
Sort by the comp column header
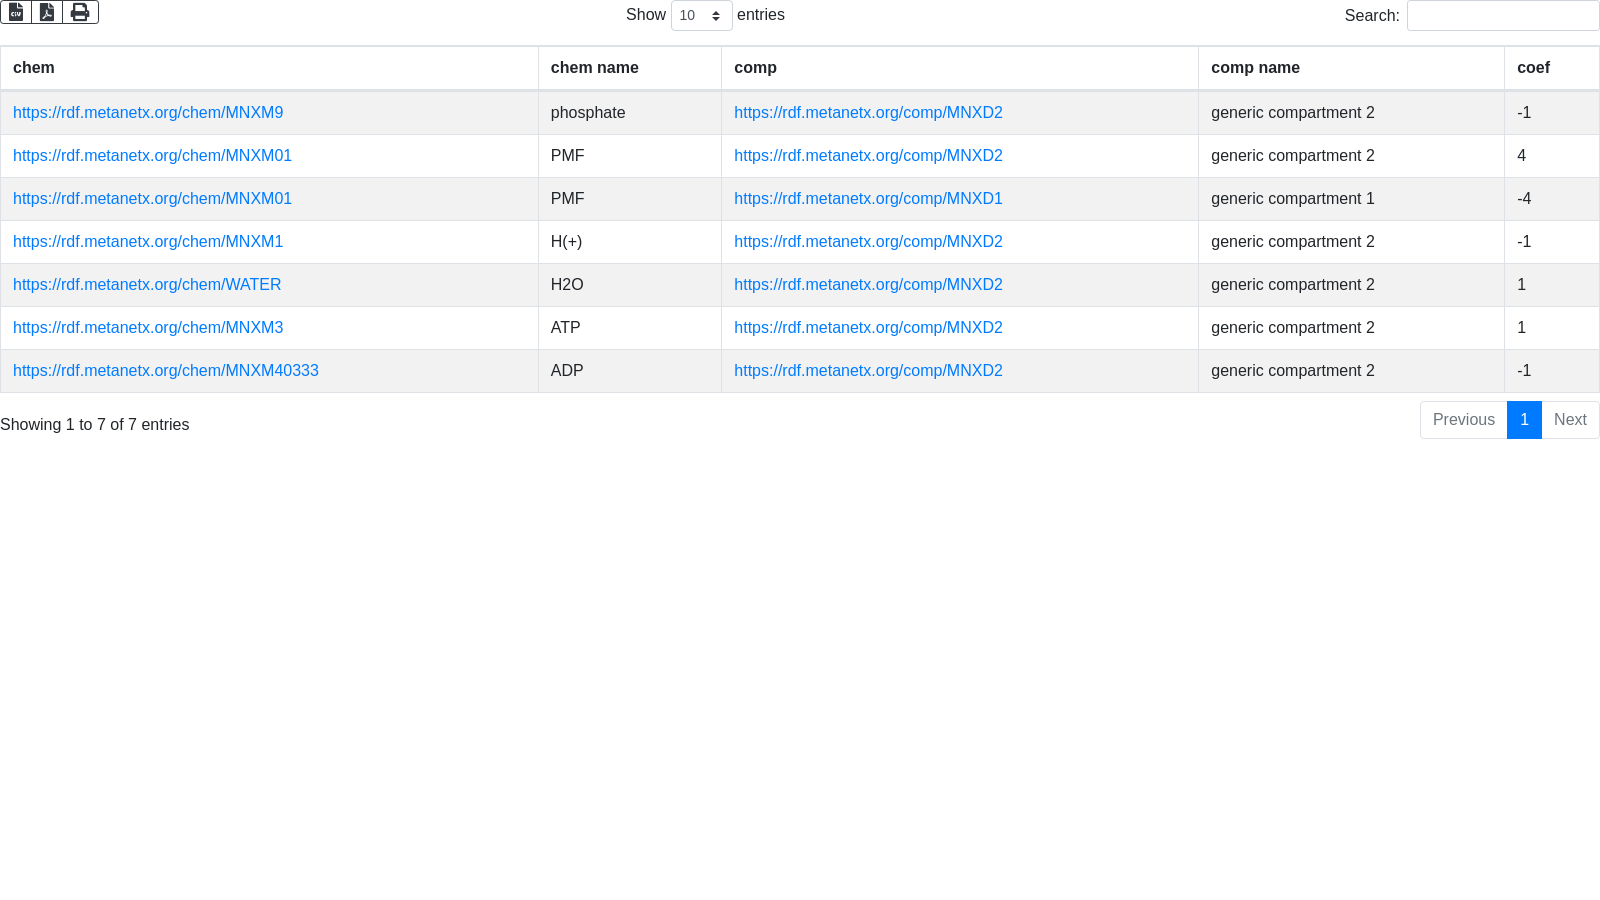[755, 68]
